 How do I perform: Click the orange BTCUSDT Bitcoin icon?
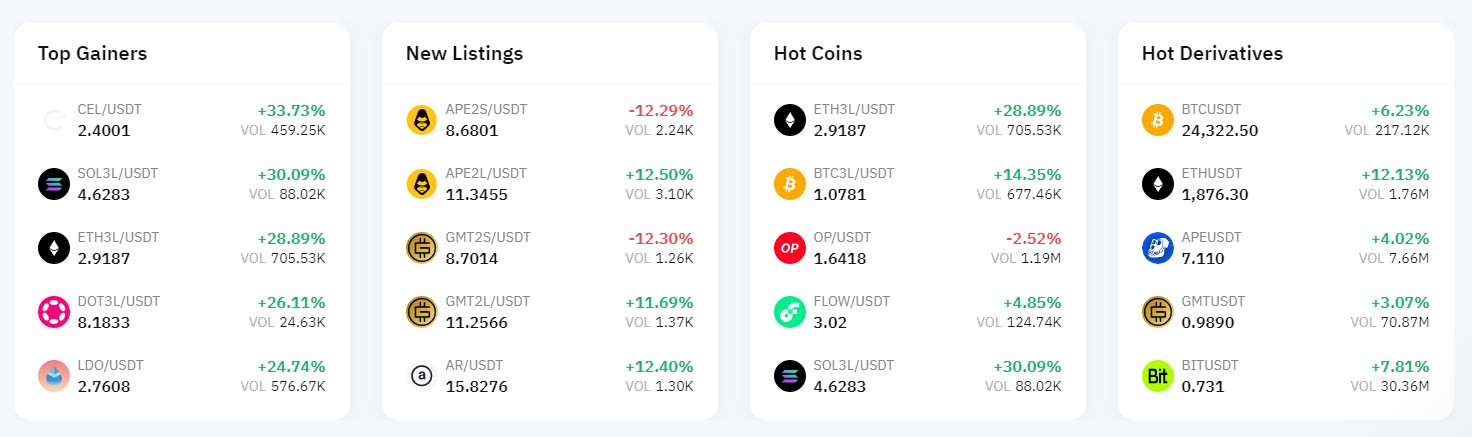(x=1158, y=120)
